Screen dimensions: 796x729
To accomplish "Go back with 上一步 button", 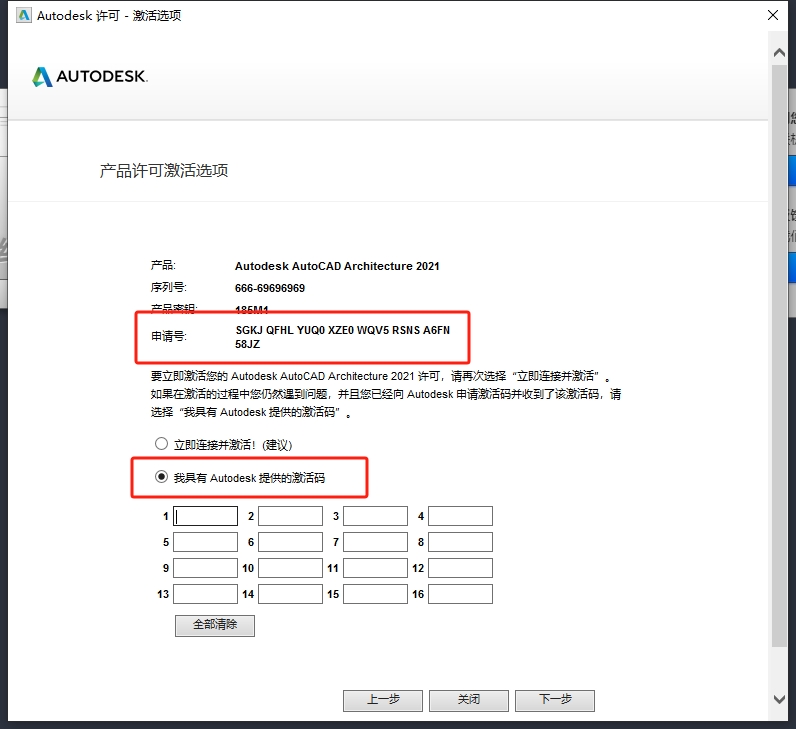I will click(x=383, y=701).
